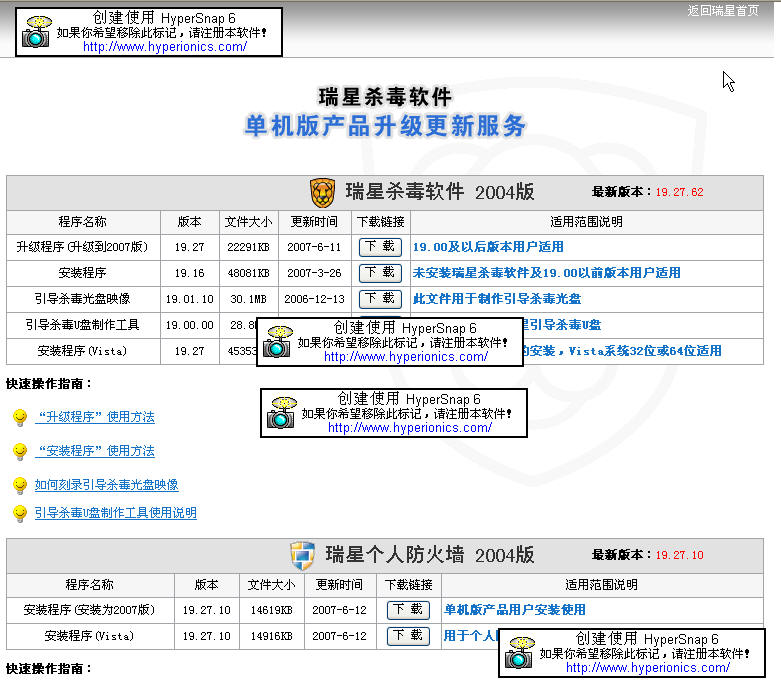The width and height of the screenshot is (781, 685).
Task: Open link 单机版产品用户安装使用
Action: [515, 609]
